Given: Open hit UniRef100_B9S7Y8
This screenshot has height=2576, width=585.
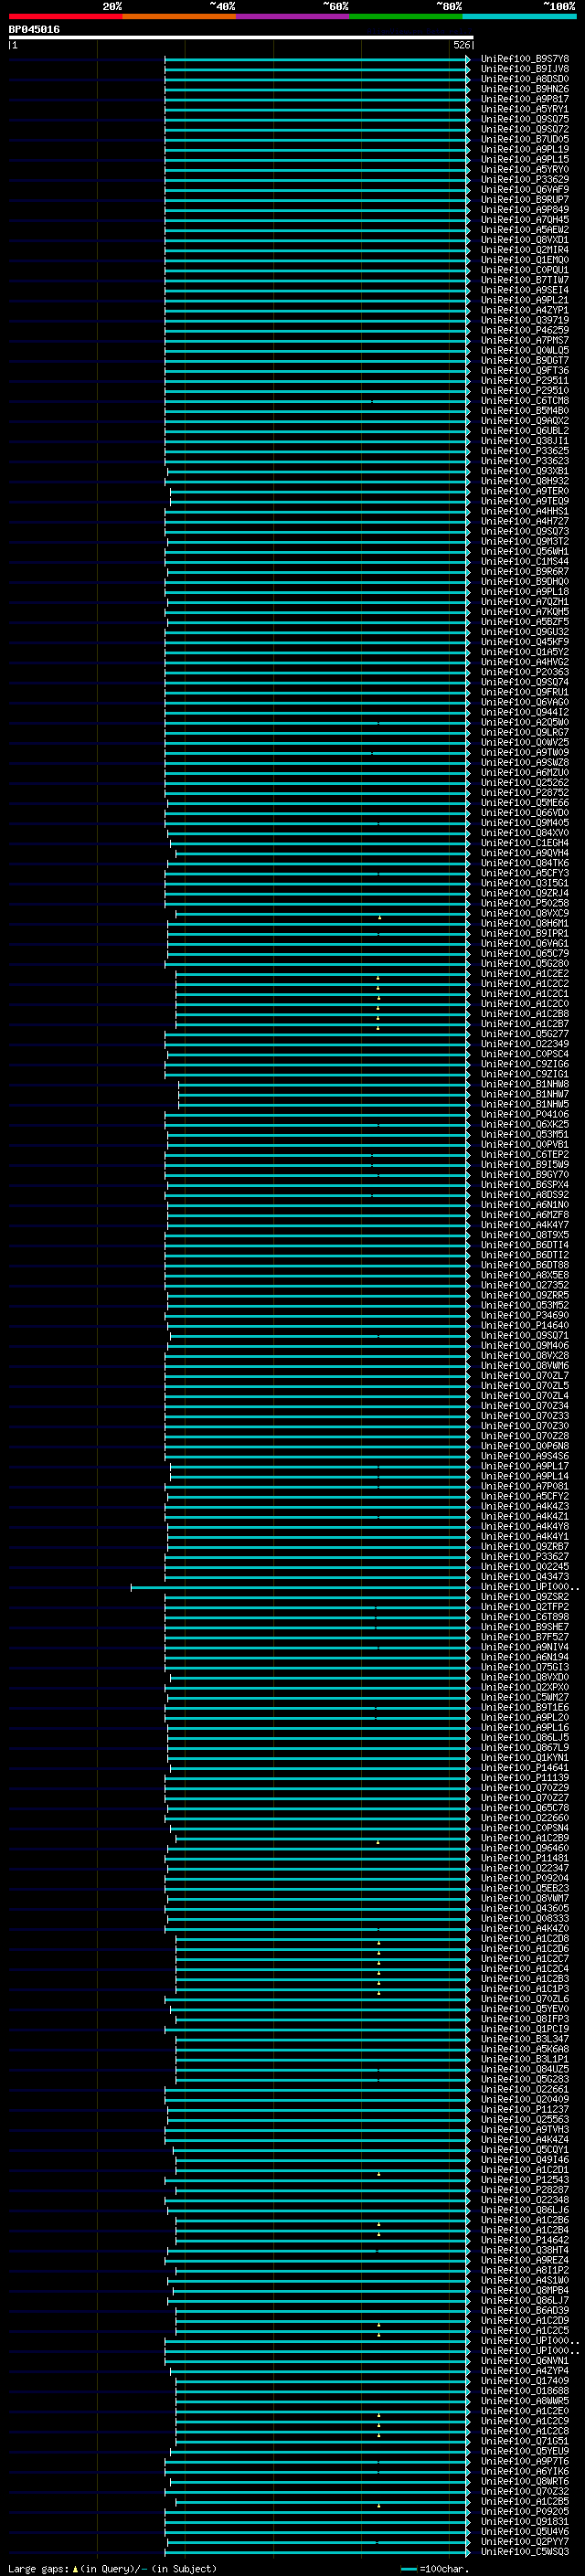Looking at the screenshot, I should pos(524,59).
